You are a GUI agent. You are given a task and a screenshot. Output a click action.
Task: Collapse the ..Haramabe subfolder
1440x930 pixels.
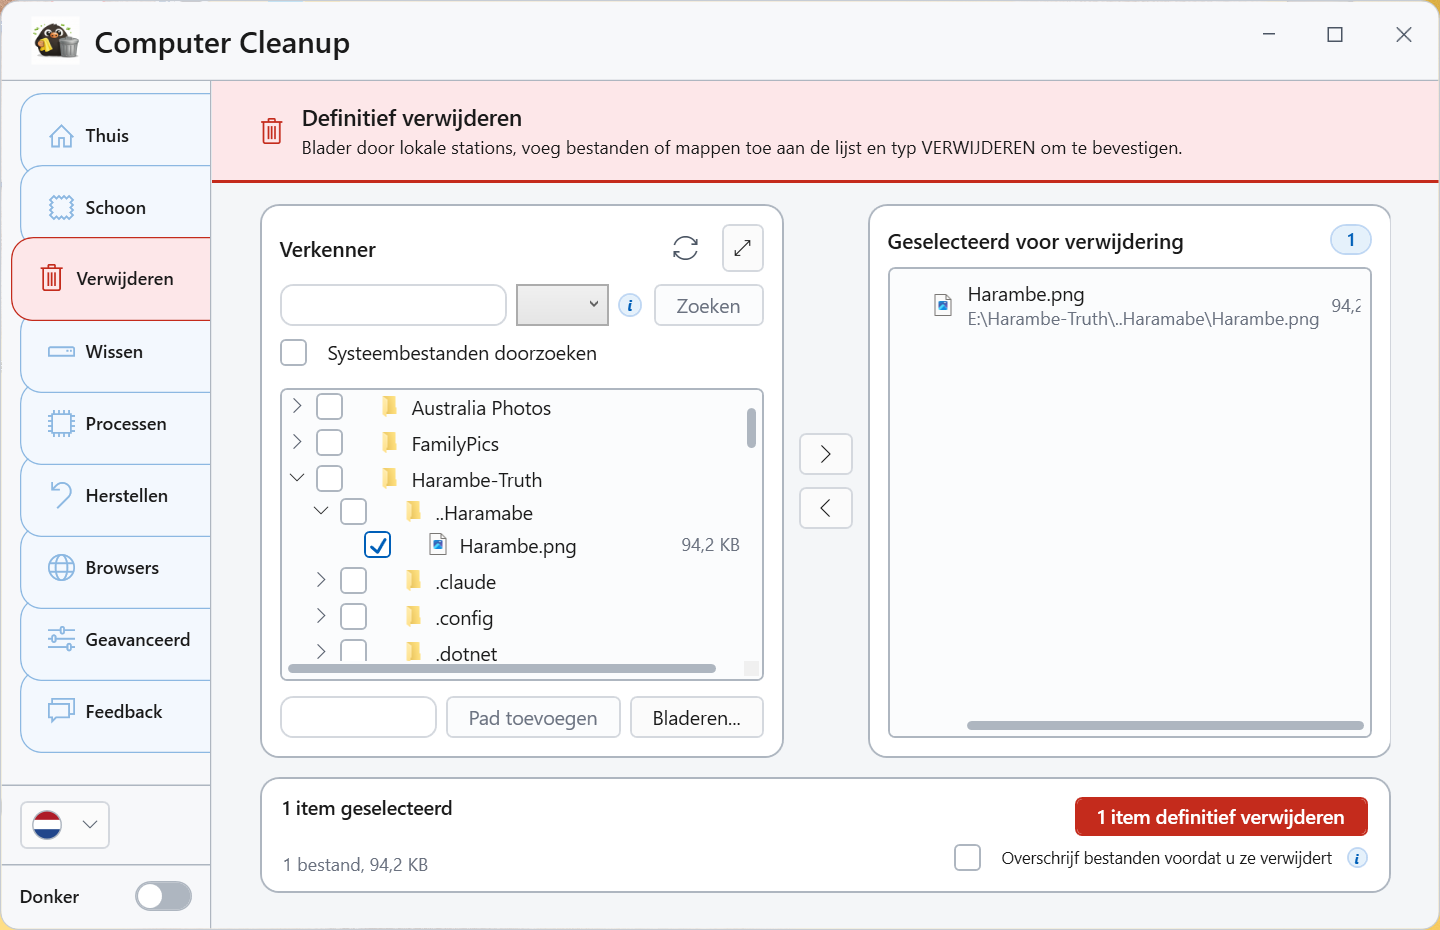point(321,511)
